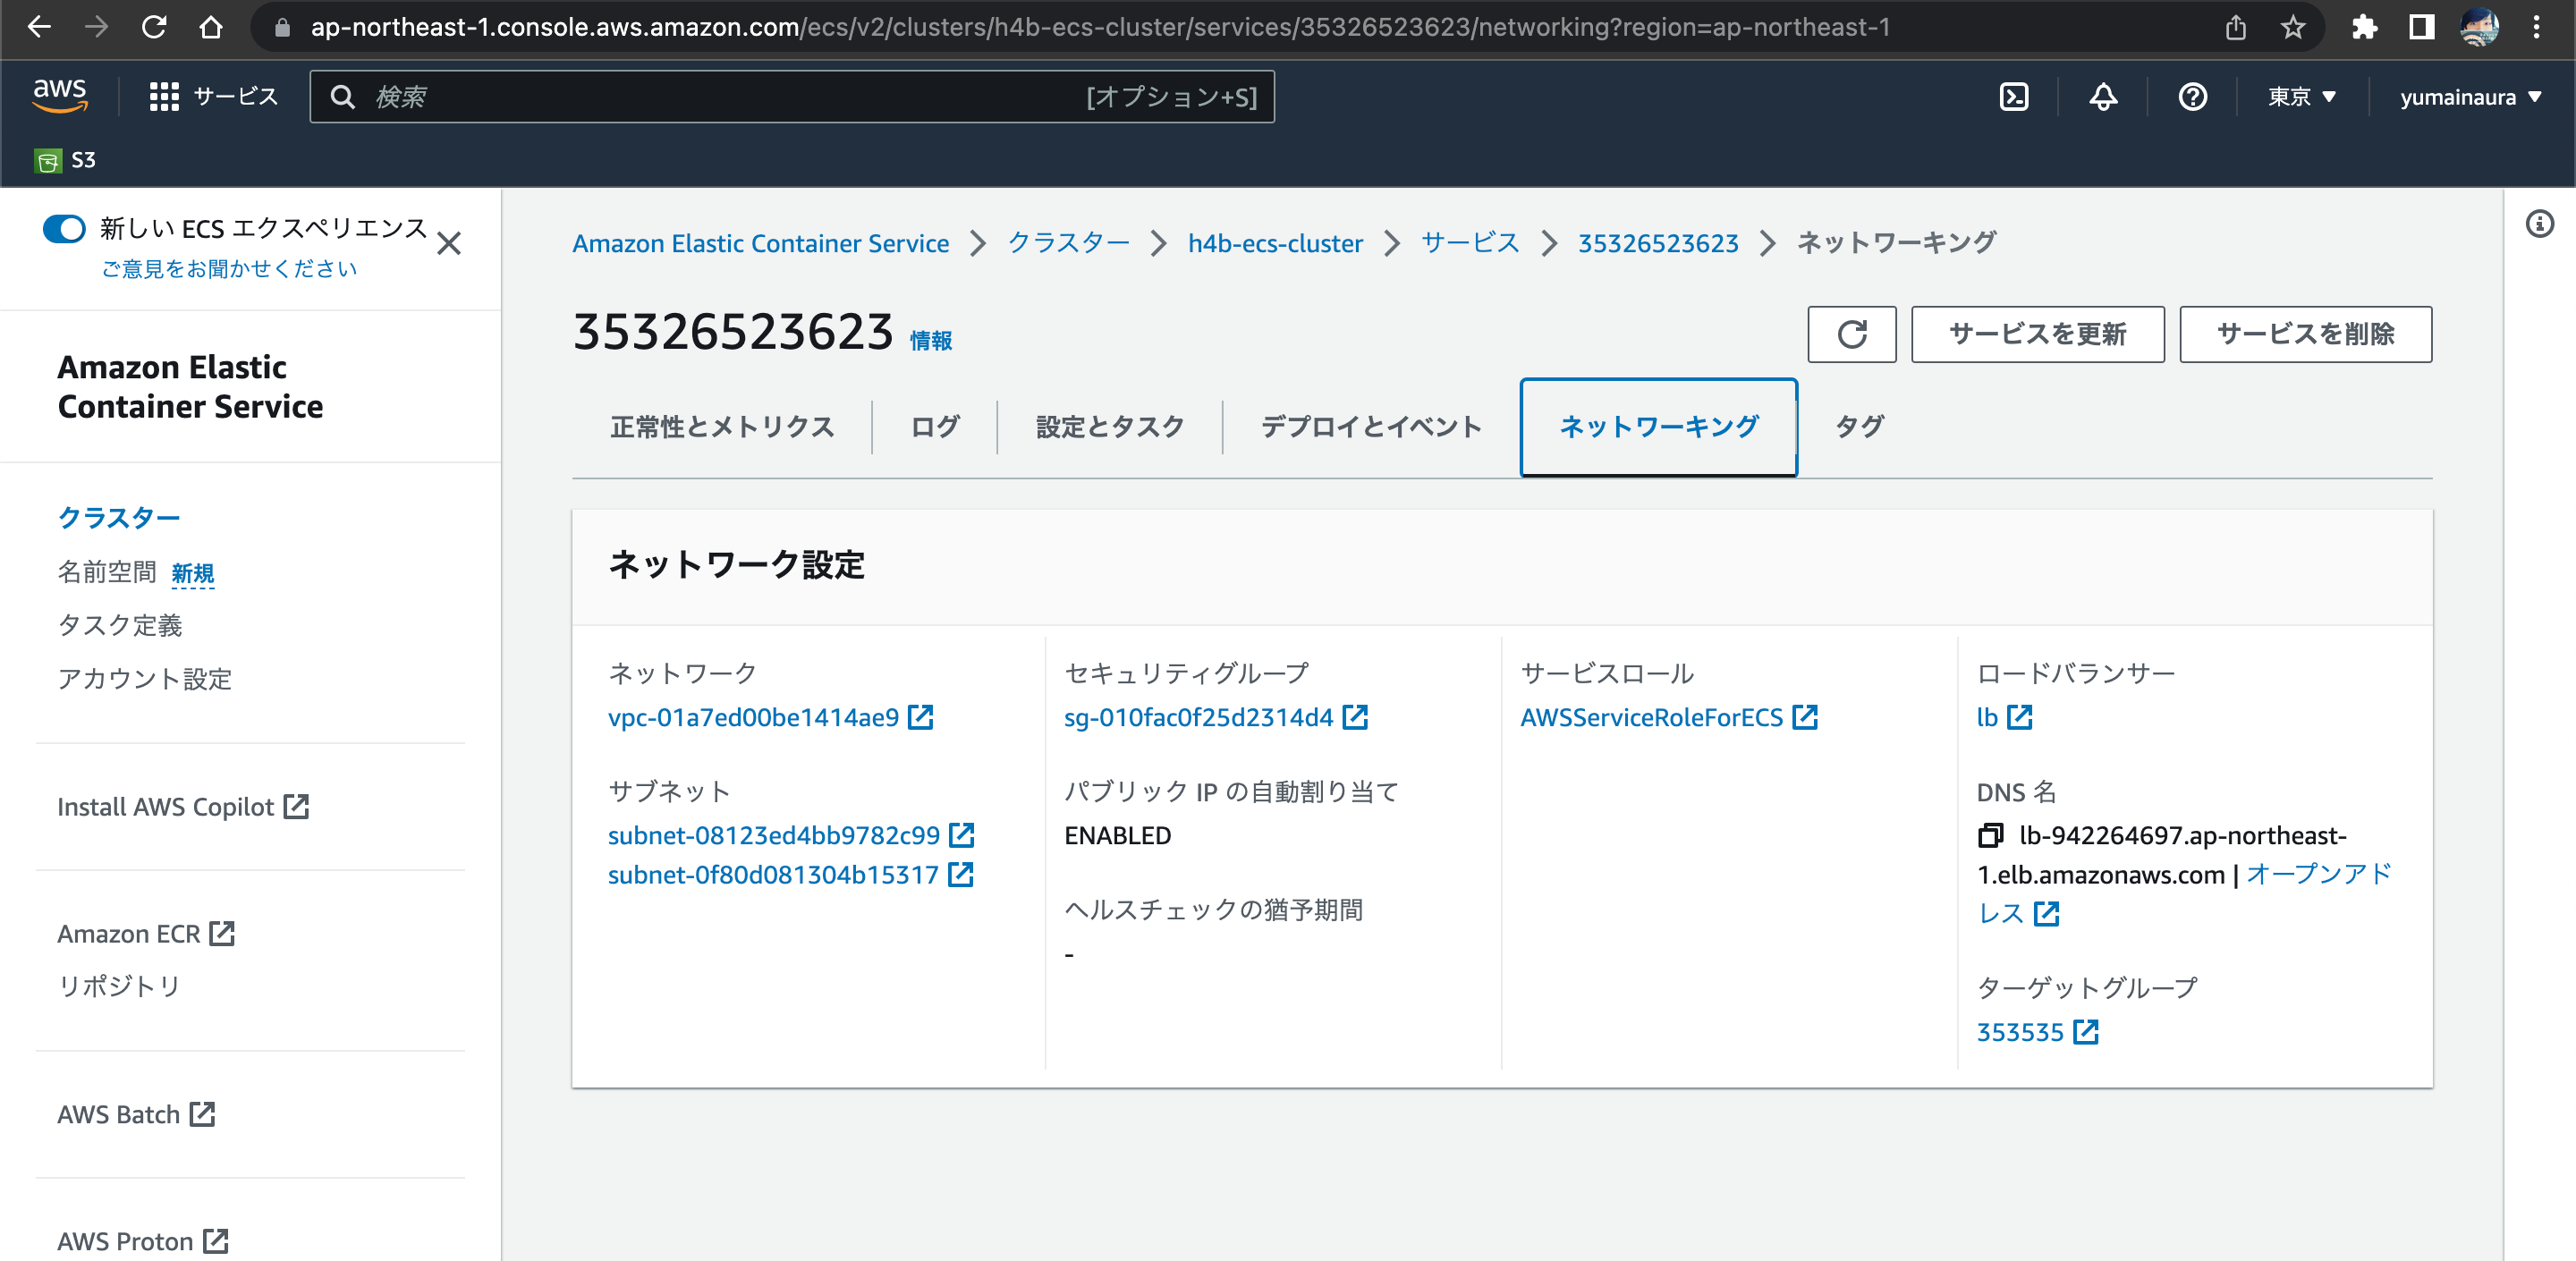Open the info panel icon on right edge
Viewport: 2576px width, 1261px height.
click(2539, 224)
